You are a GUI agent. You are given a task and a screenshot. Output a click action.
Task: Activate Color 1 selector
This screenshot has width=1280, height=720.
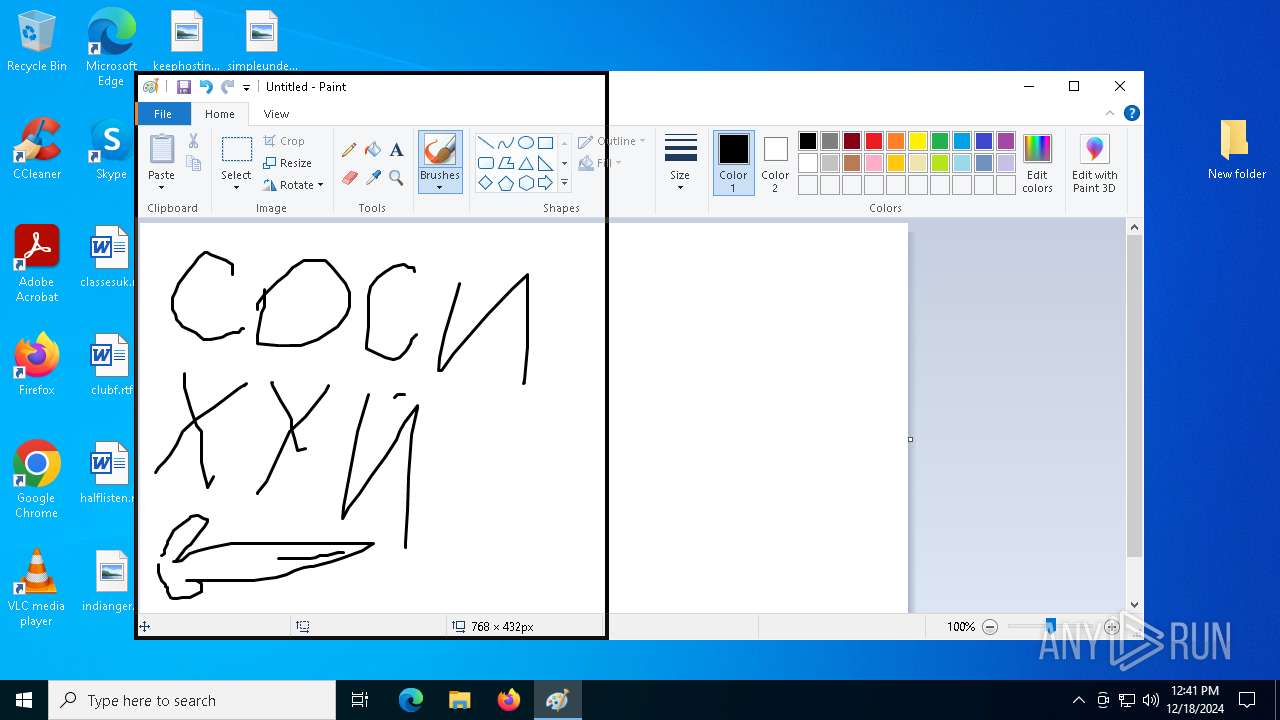[733, 163]
